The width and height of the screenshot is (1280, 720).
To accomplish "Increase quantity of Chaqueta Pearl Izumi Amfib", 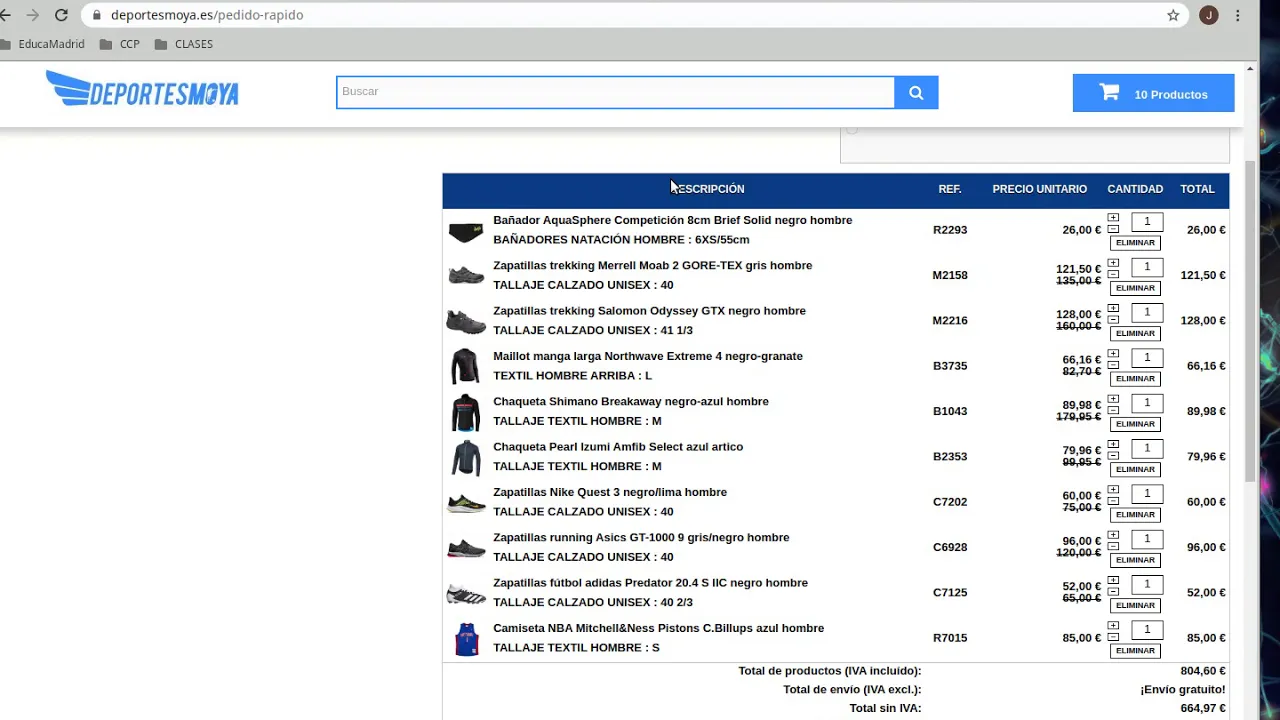I will click(x=1113, y=444).
